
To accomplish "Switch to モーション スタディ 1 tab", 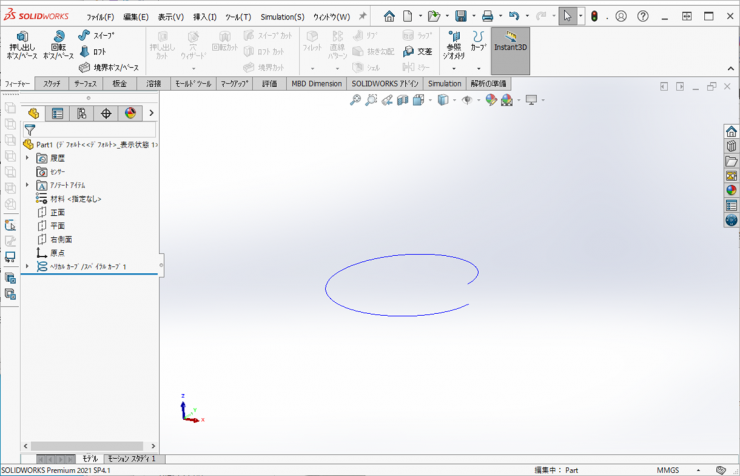I will [x=134, y=458].
